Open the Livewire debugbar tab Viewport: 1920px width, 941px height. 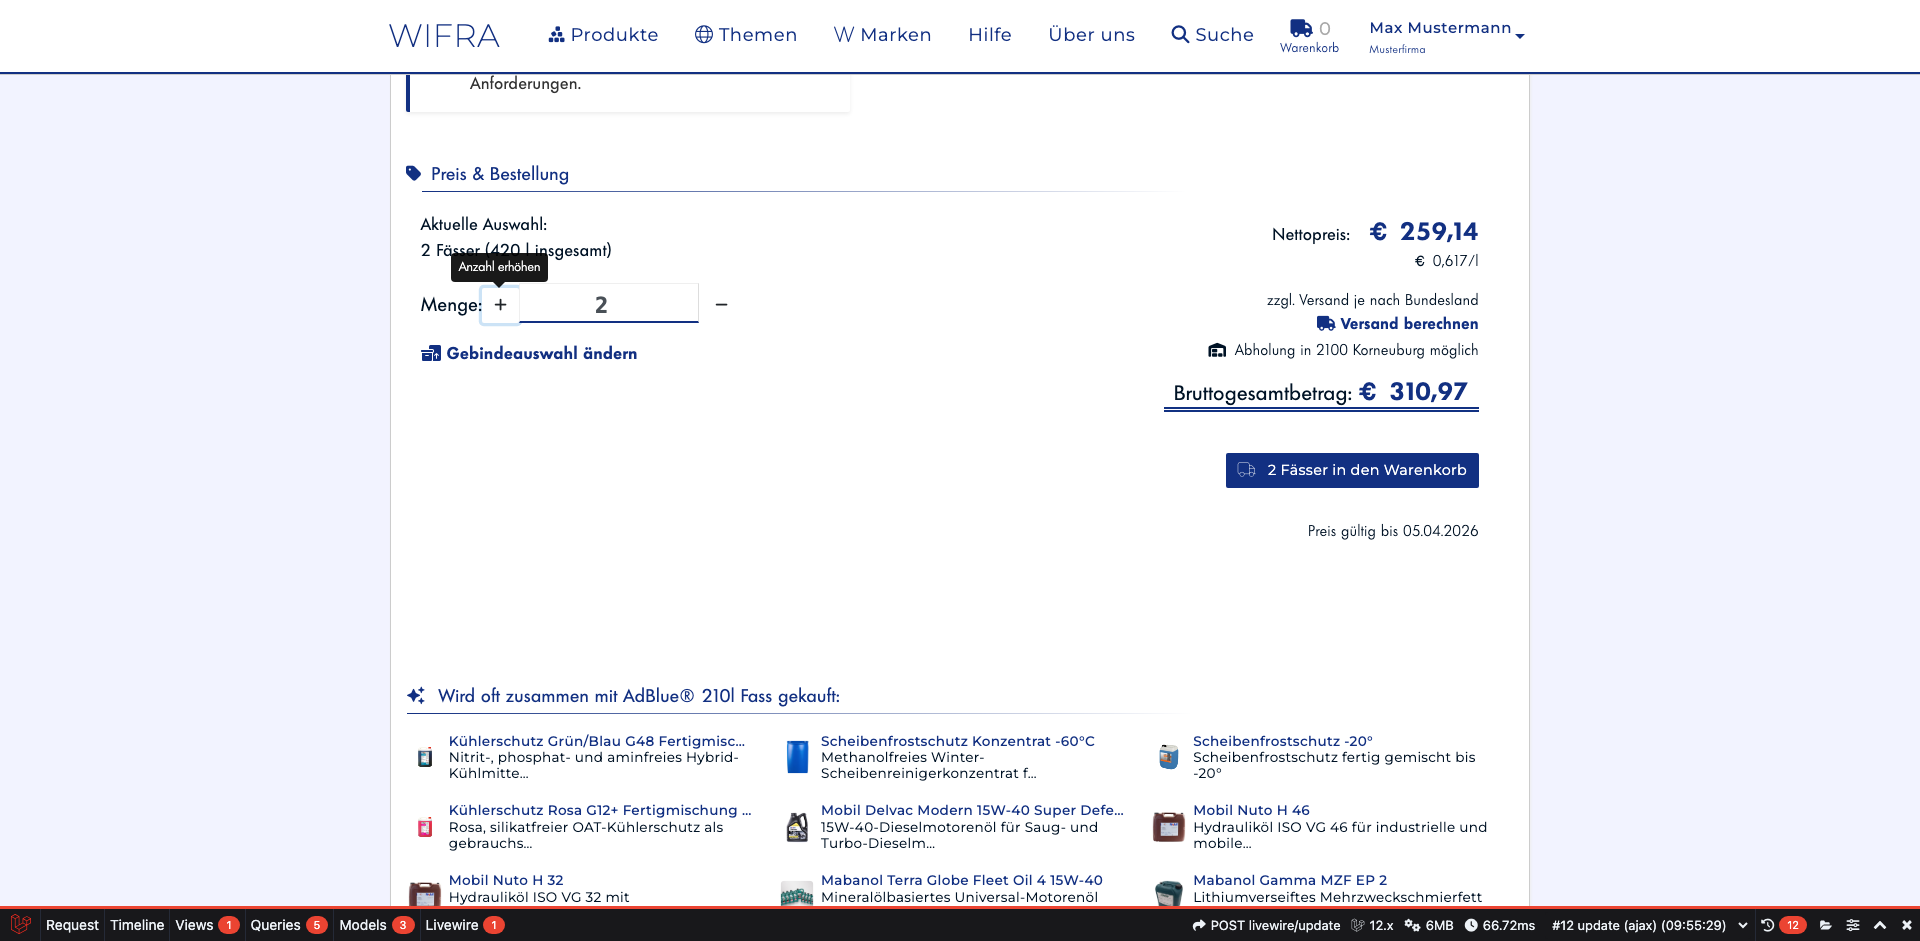tap(463, 925)
